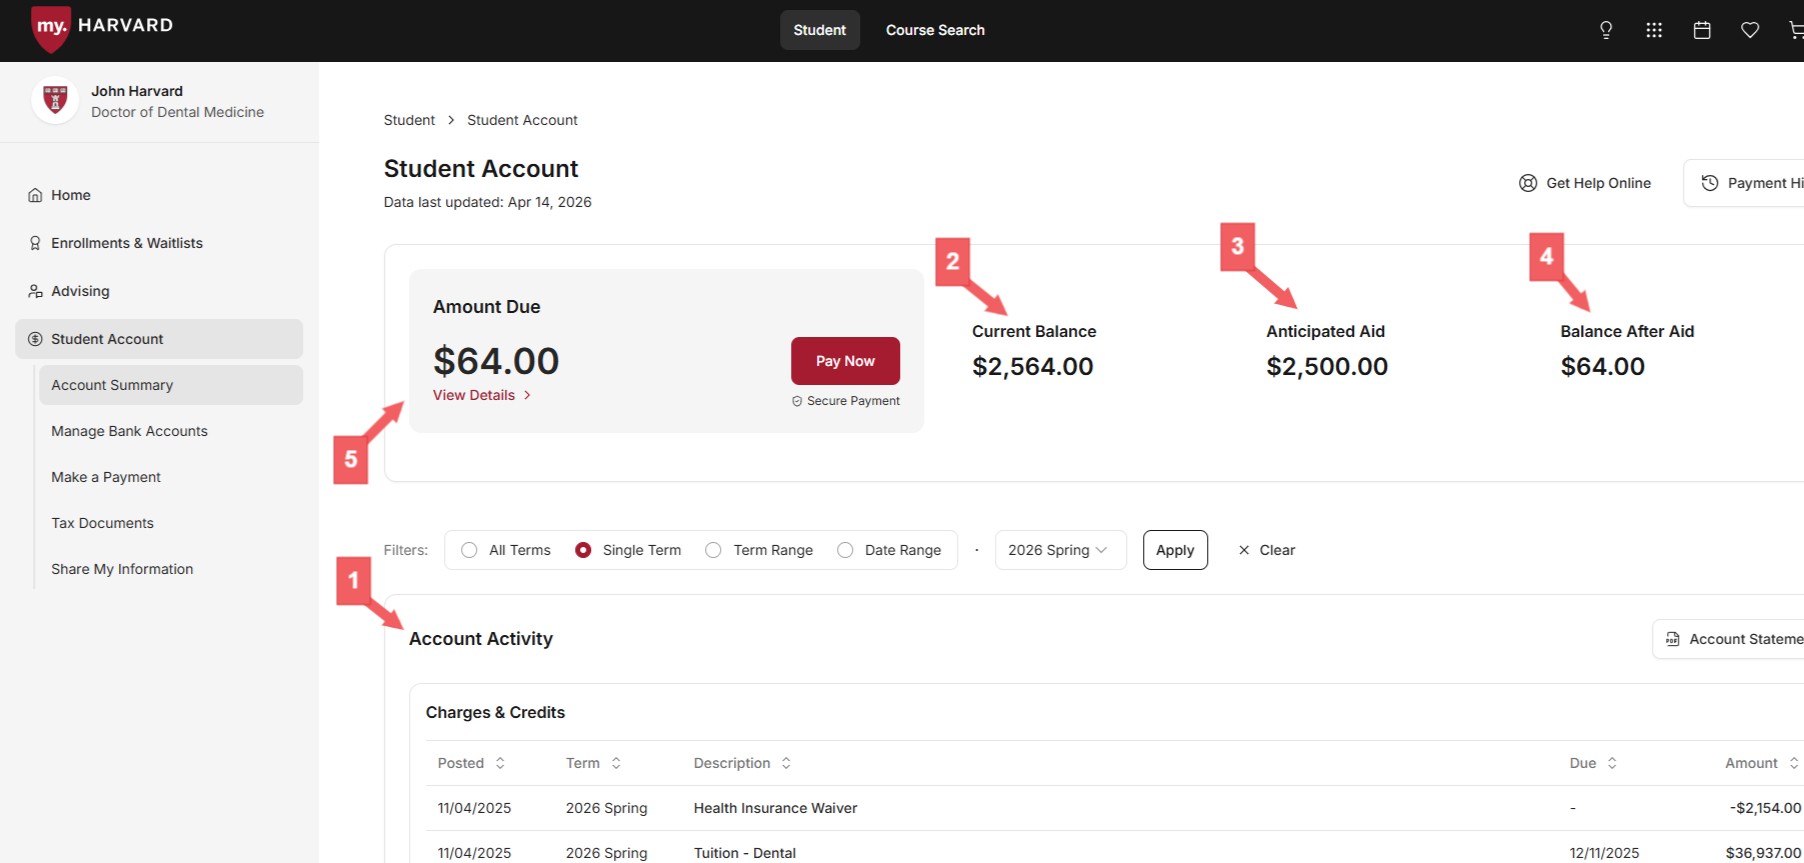Click John Harvard's profile avatar
This screenshot has height=863, width=1804.
[x=55, y=100]
